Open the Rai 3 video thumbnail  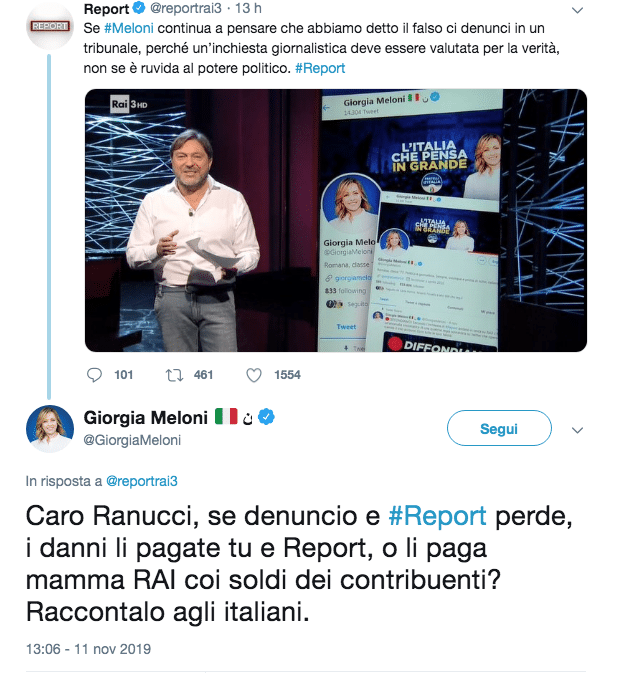click(x=336, y=221)
